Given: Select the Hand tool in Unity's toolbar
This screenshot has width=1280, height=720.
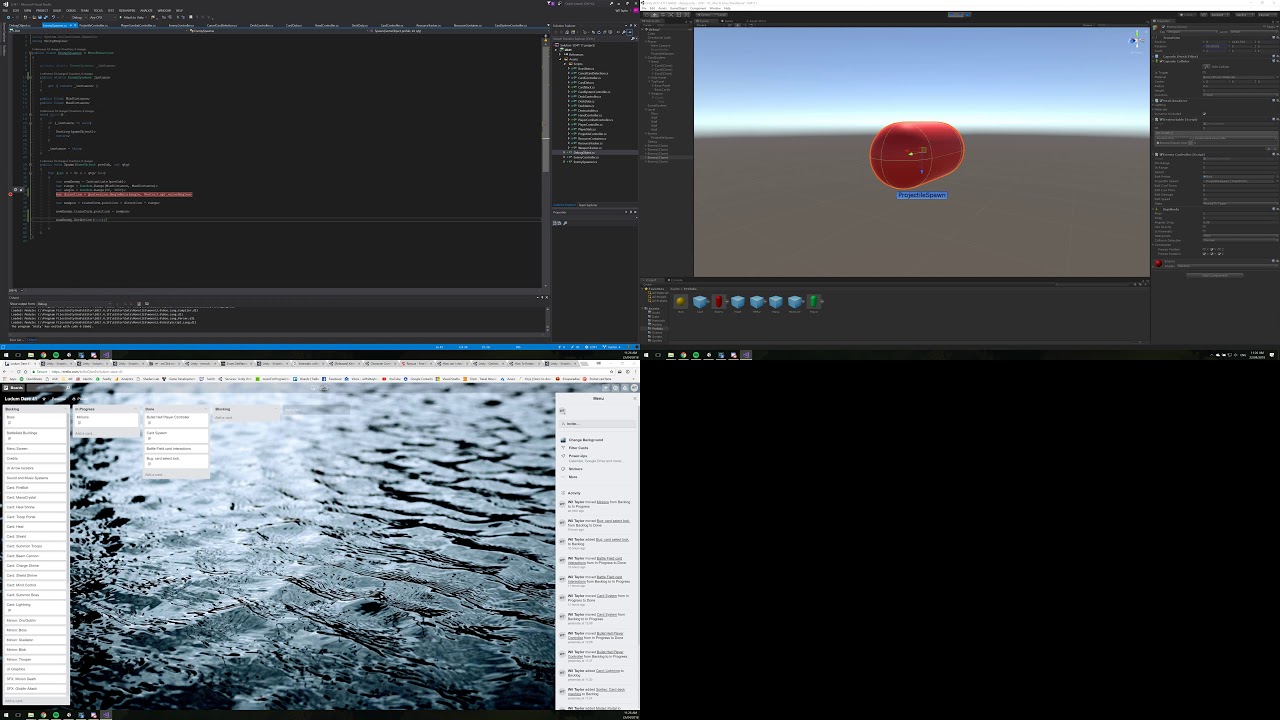Looking at the screenshot, I should tap(646, 15).
